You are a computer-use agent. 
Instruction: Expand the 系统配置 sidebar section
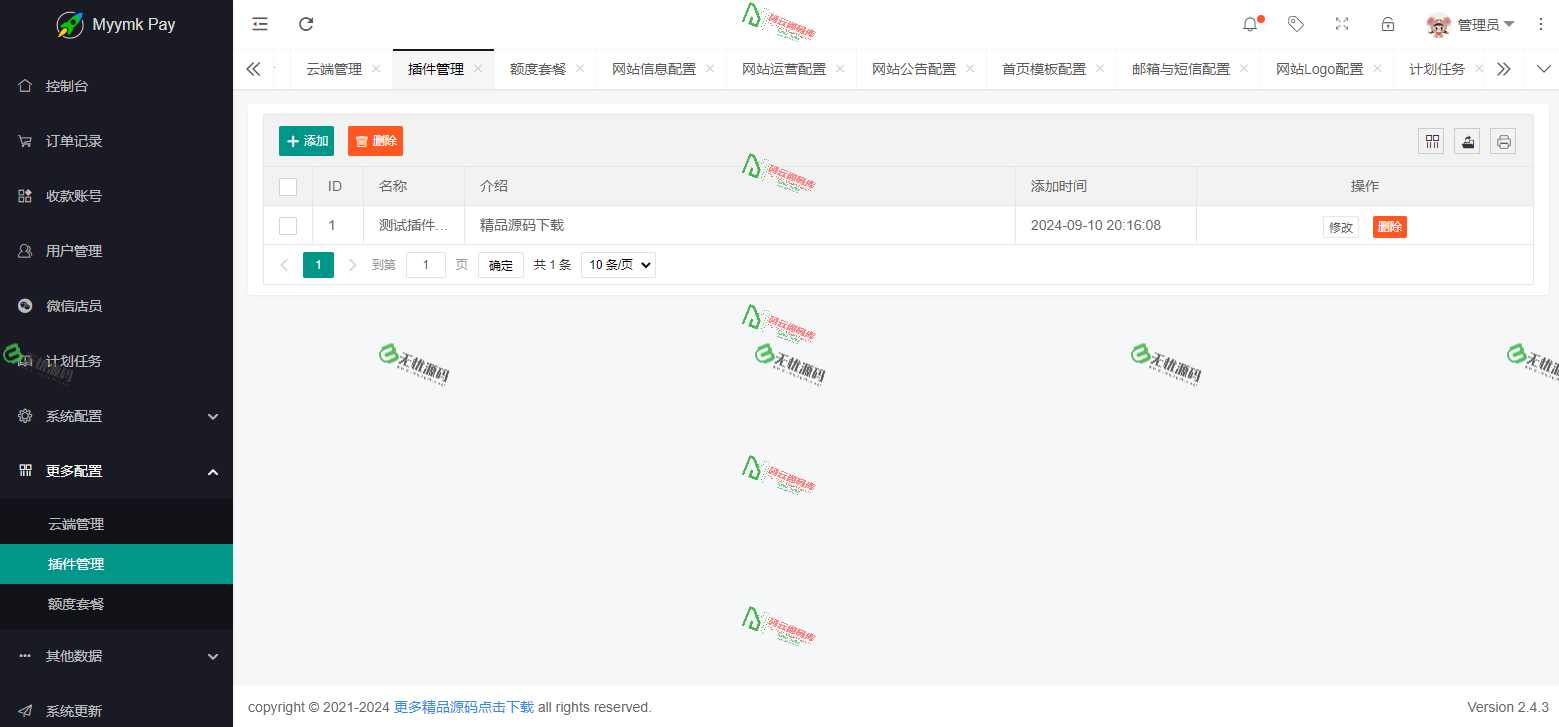[116, 416]
